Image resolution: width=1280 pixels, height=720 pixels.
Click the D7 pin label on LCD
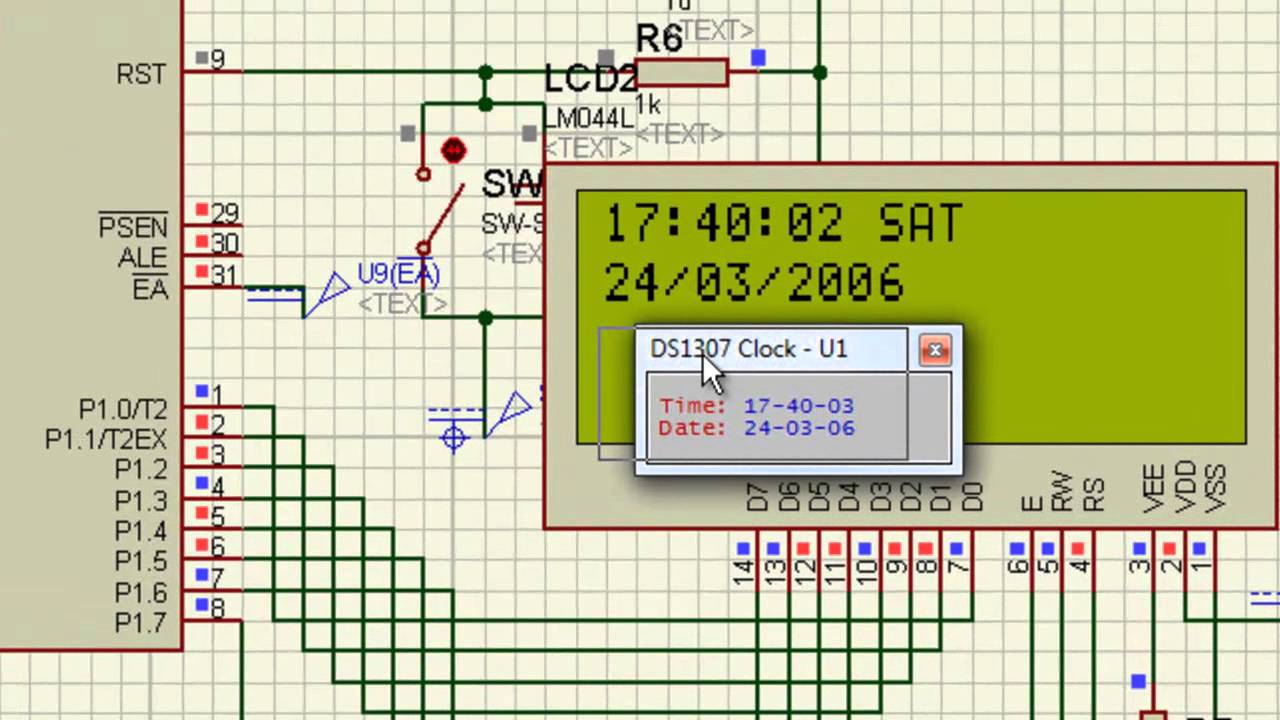[758, 497]
